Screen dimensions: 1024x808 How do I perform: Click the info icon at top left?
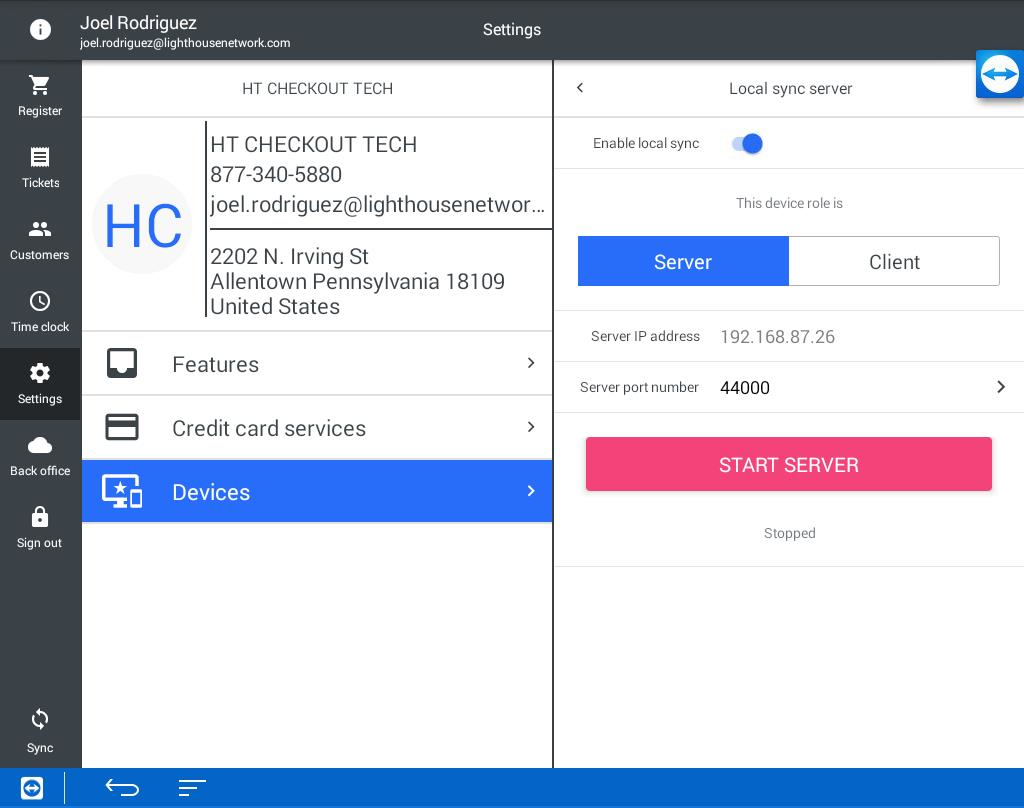pyautogui.click(x=40, y=30)
